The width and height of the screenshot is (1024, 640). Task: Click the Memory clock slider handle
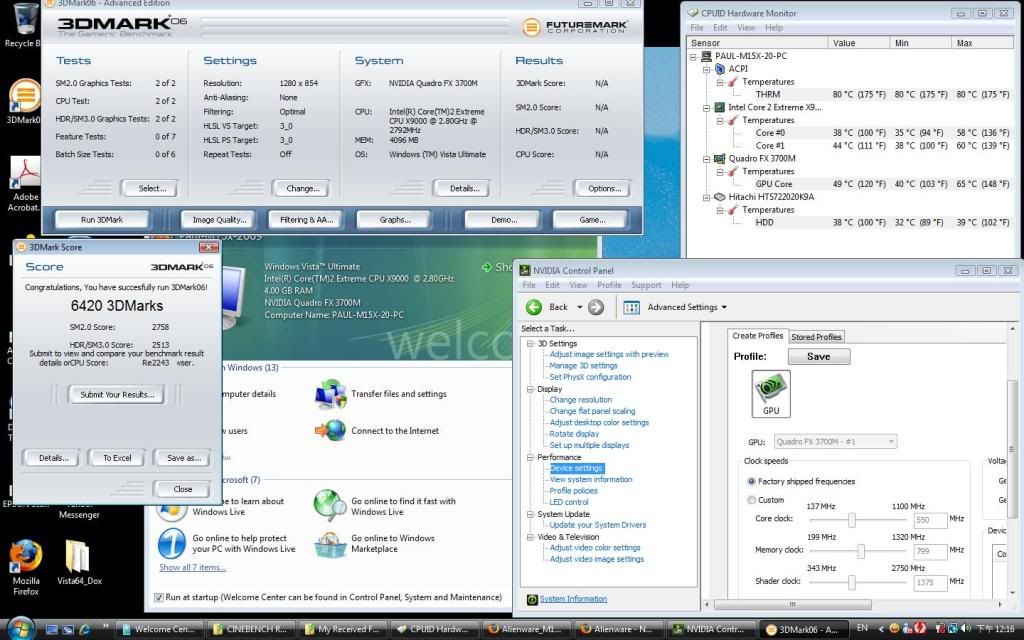[861, 551]
